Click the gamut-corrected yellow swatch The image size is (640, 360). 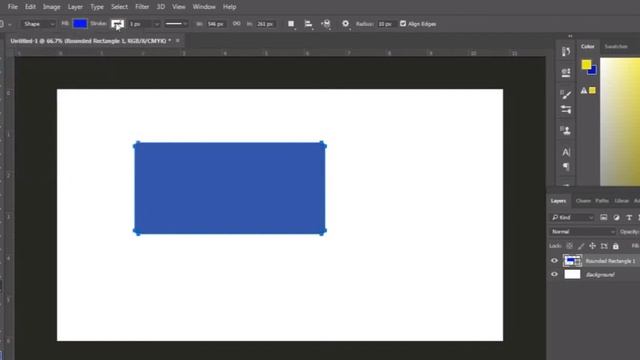click(592, 90)
